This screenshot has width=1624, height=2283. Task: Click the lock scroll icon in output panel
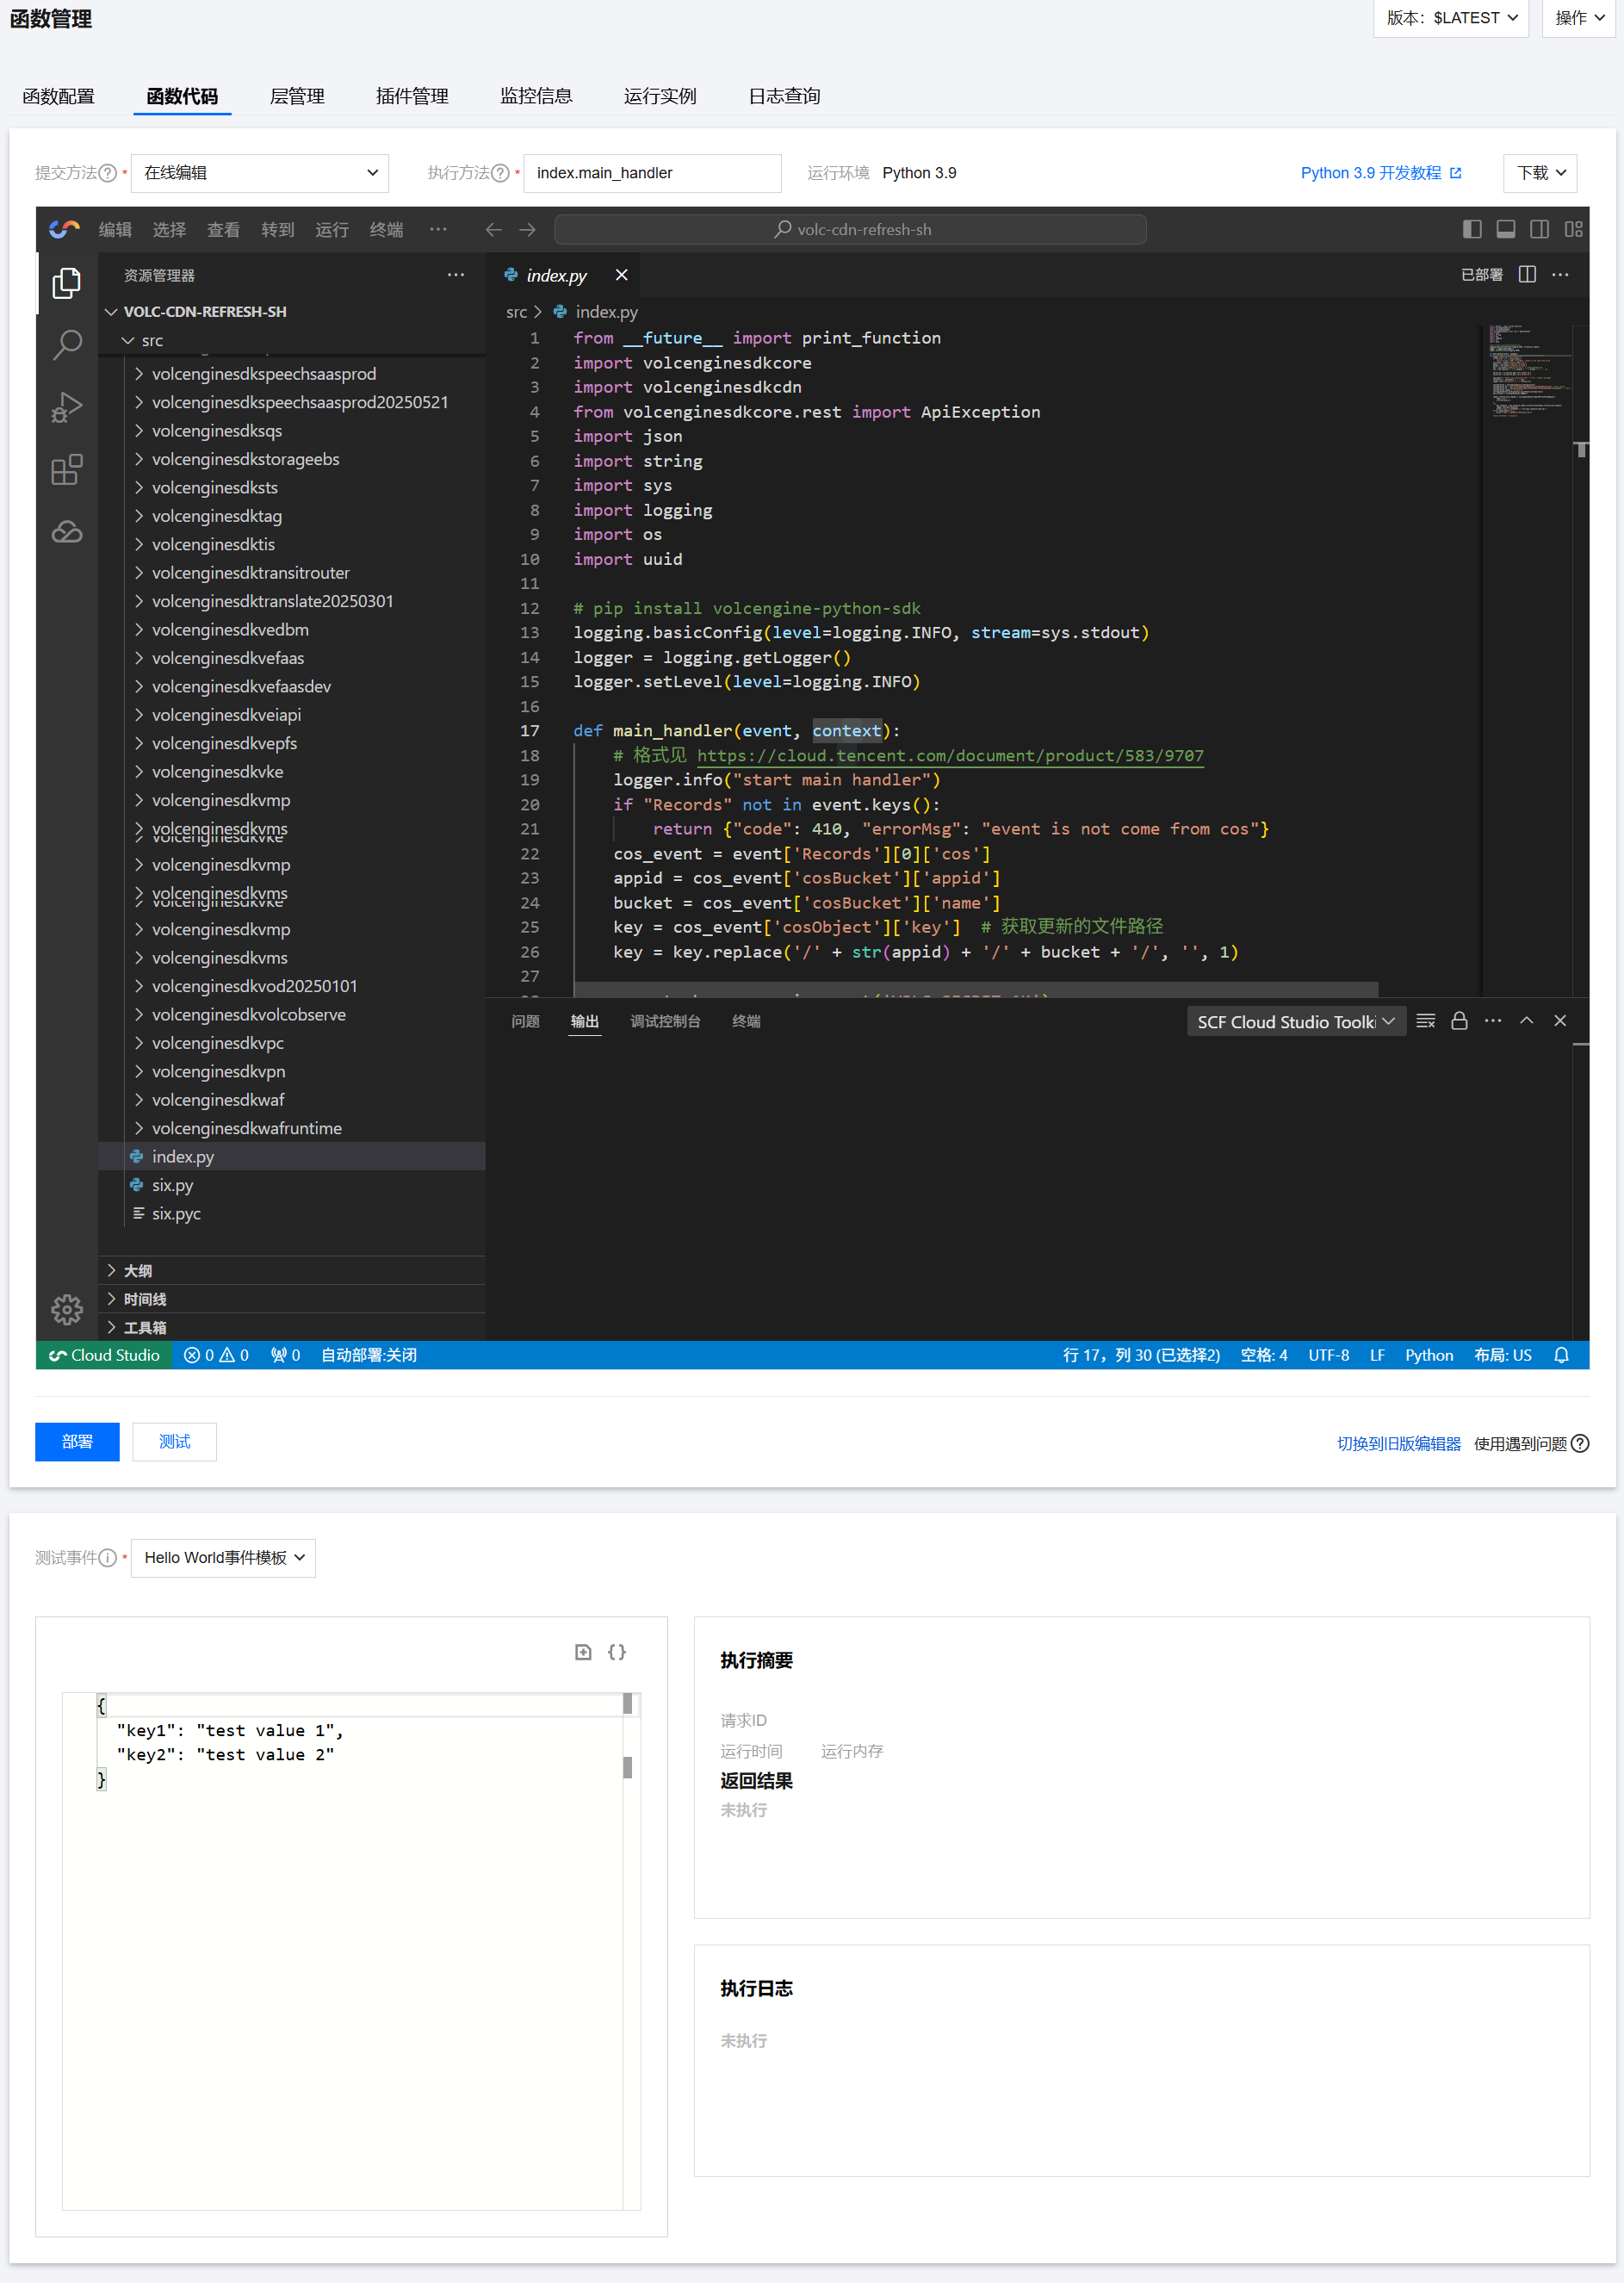click(1459, 1021)
